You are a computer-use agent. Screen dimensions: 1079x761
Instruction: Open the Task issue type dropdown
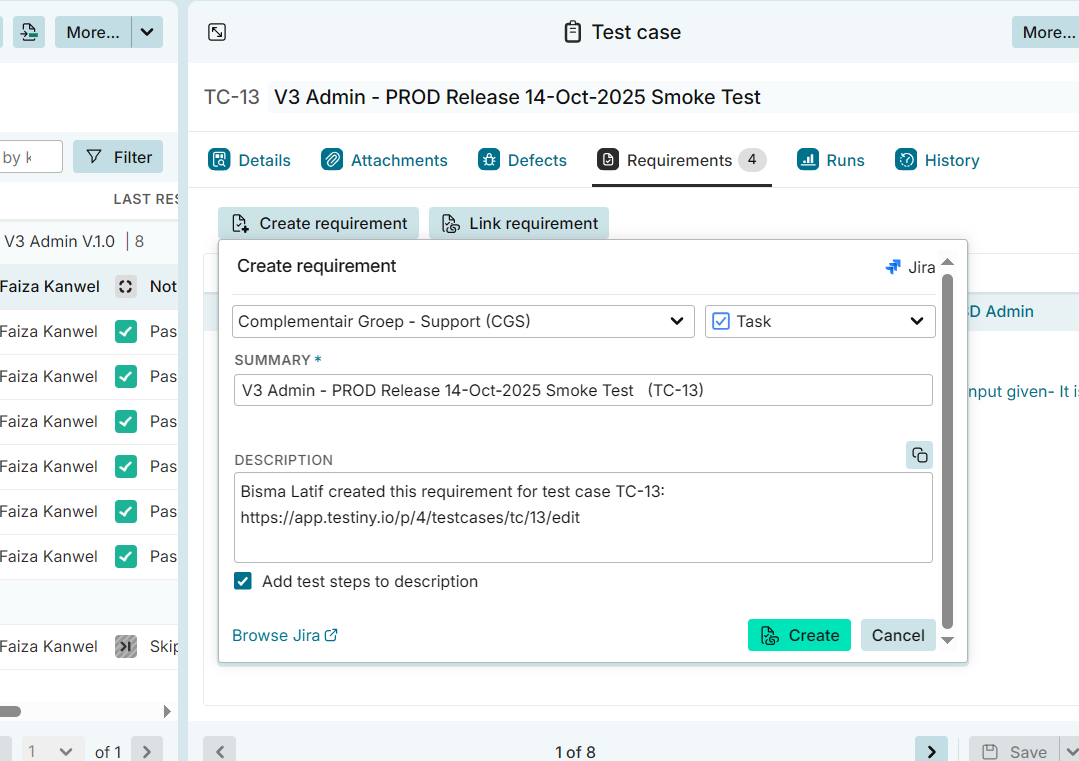point(820,321)
